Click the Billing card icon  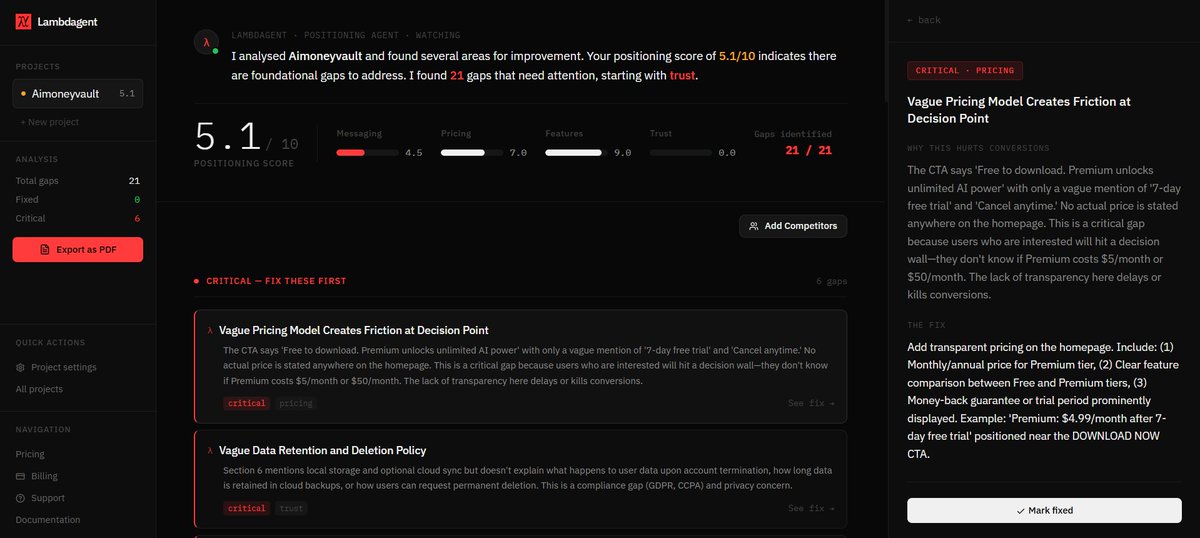21,476
